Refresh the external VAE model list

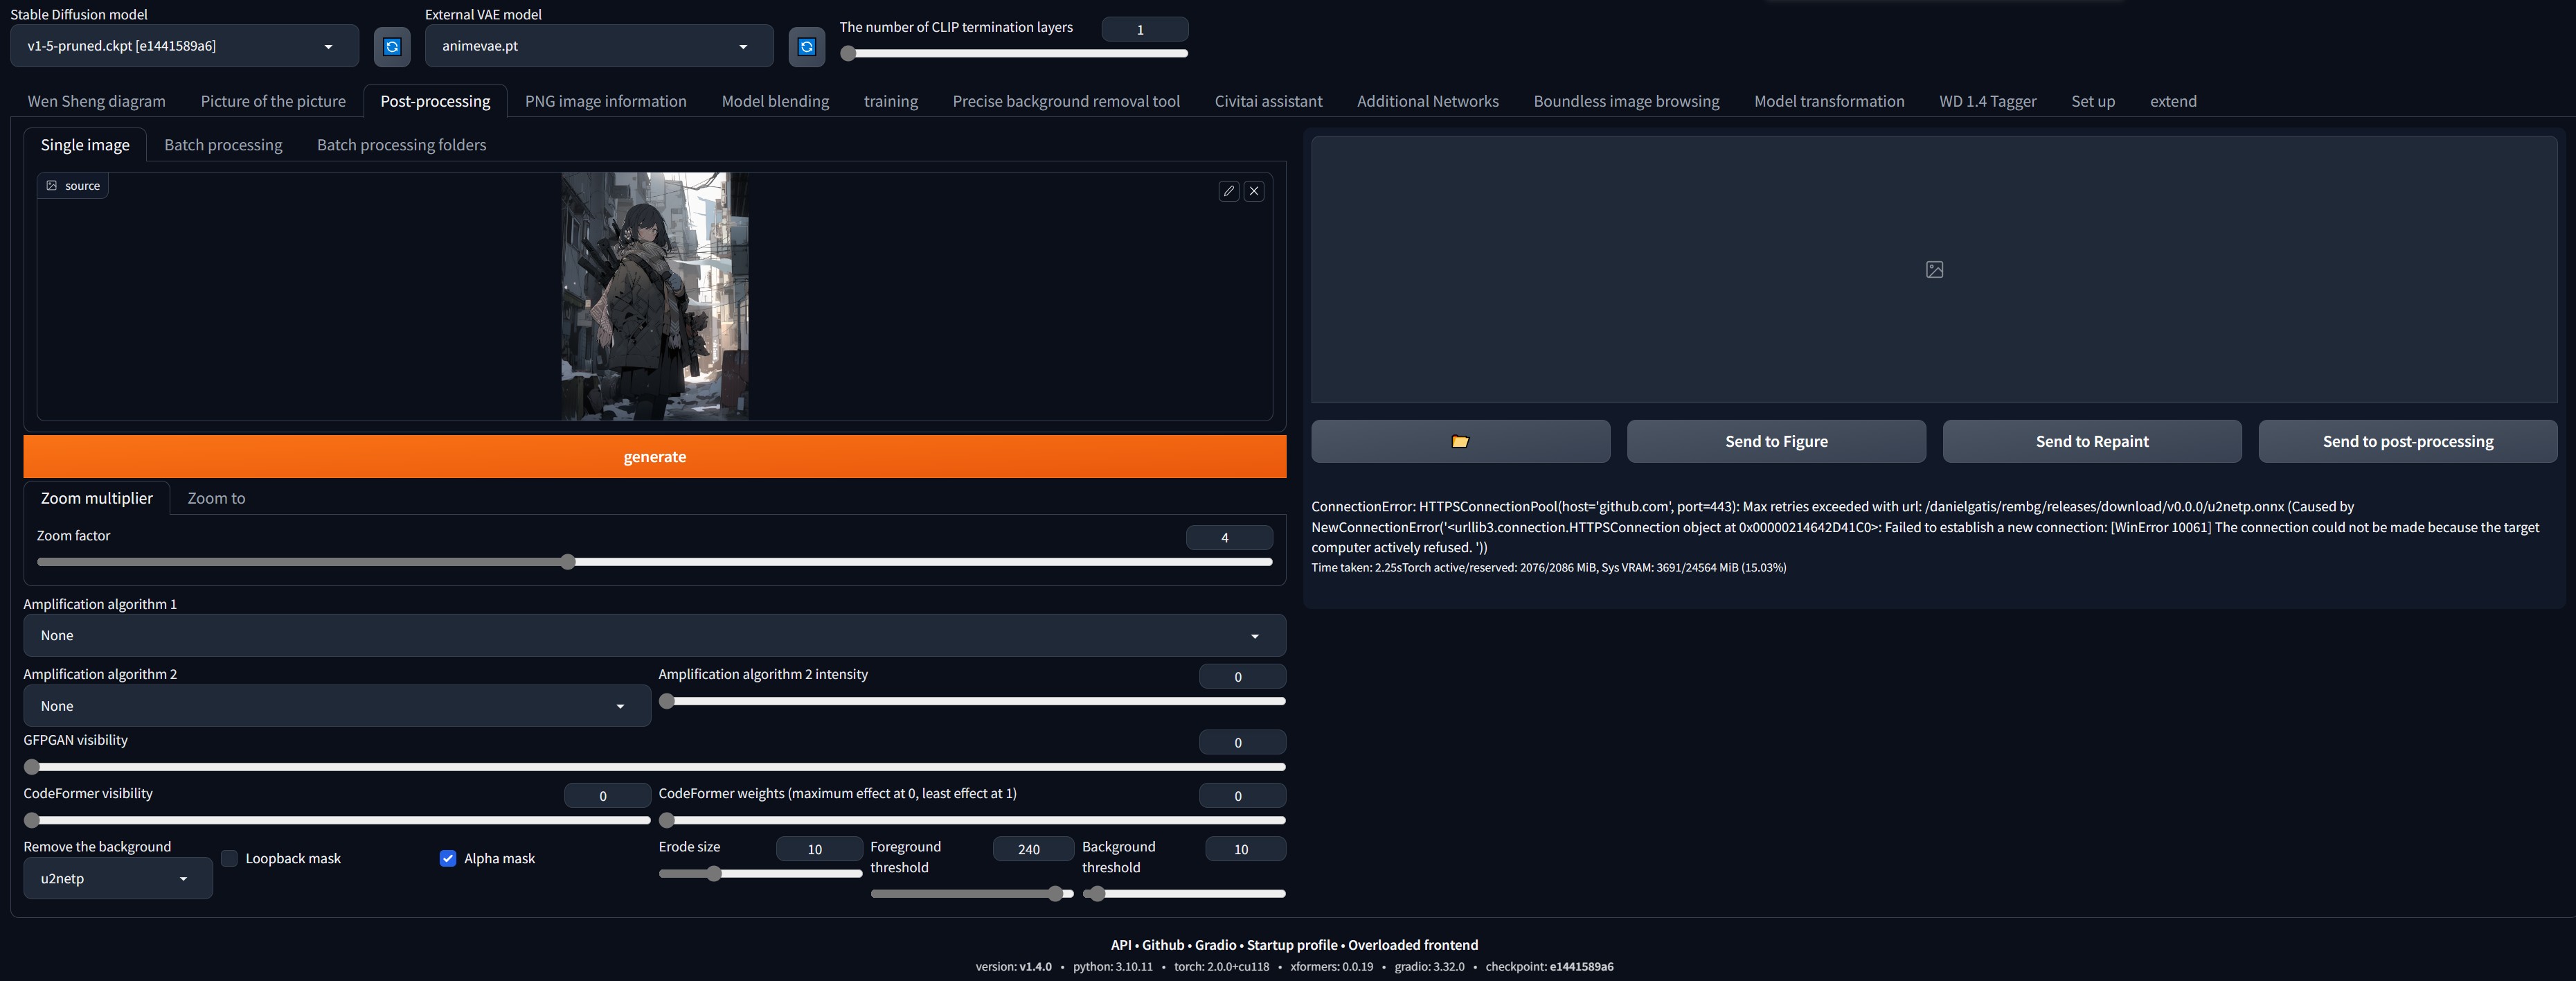click(x=806, y=46)
